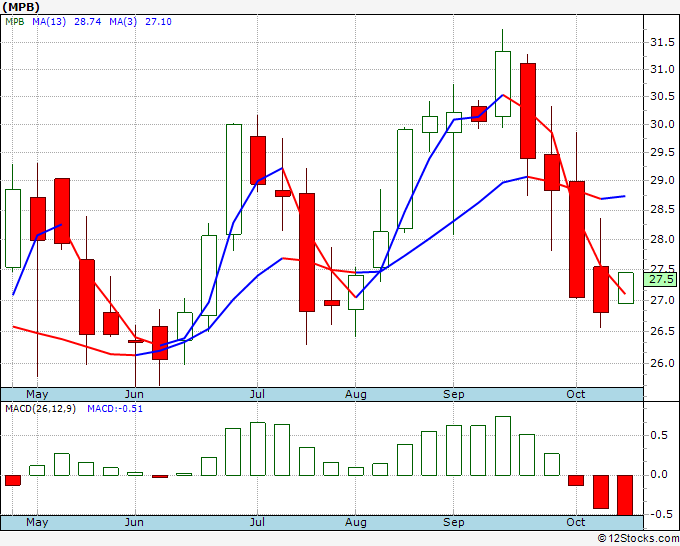Click the 28.0 price axis label
Screen dimensions: 680x546
pos(662,239)
